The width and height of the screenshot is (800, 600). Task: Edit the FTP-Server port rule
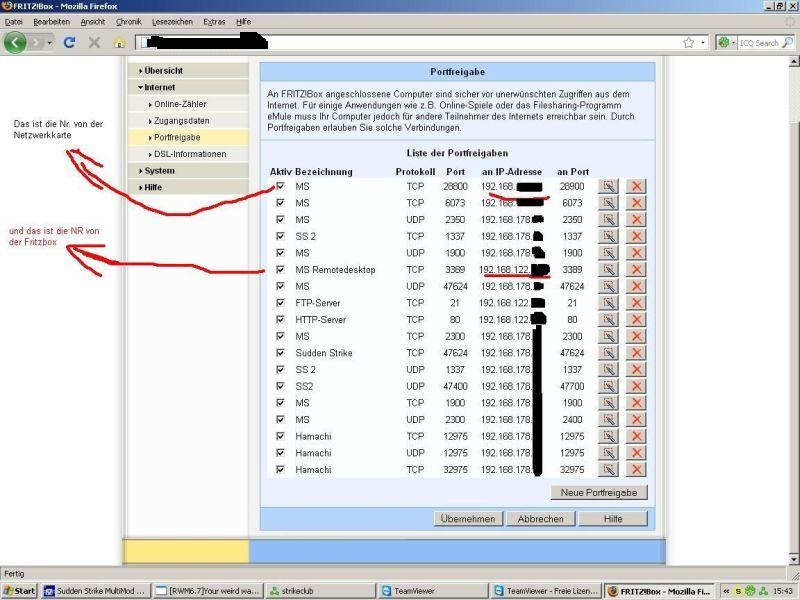(x=608, y=303)
